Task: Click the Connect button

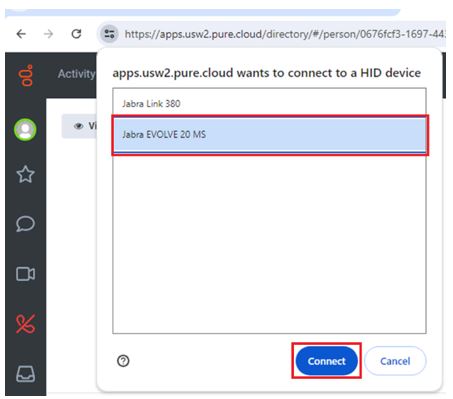Action: 326,361
